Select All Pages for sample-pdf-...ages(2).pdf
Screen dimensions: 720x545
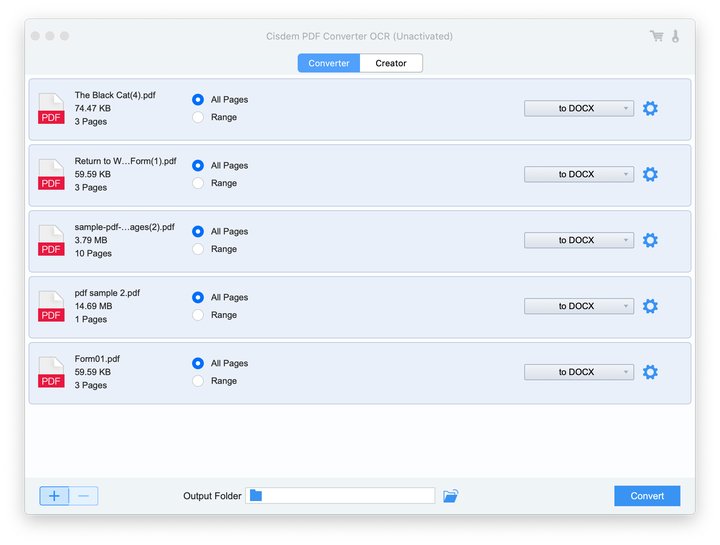click(x=198, y=231)
